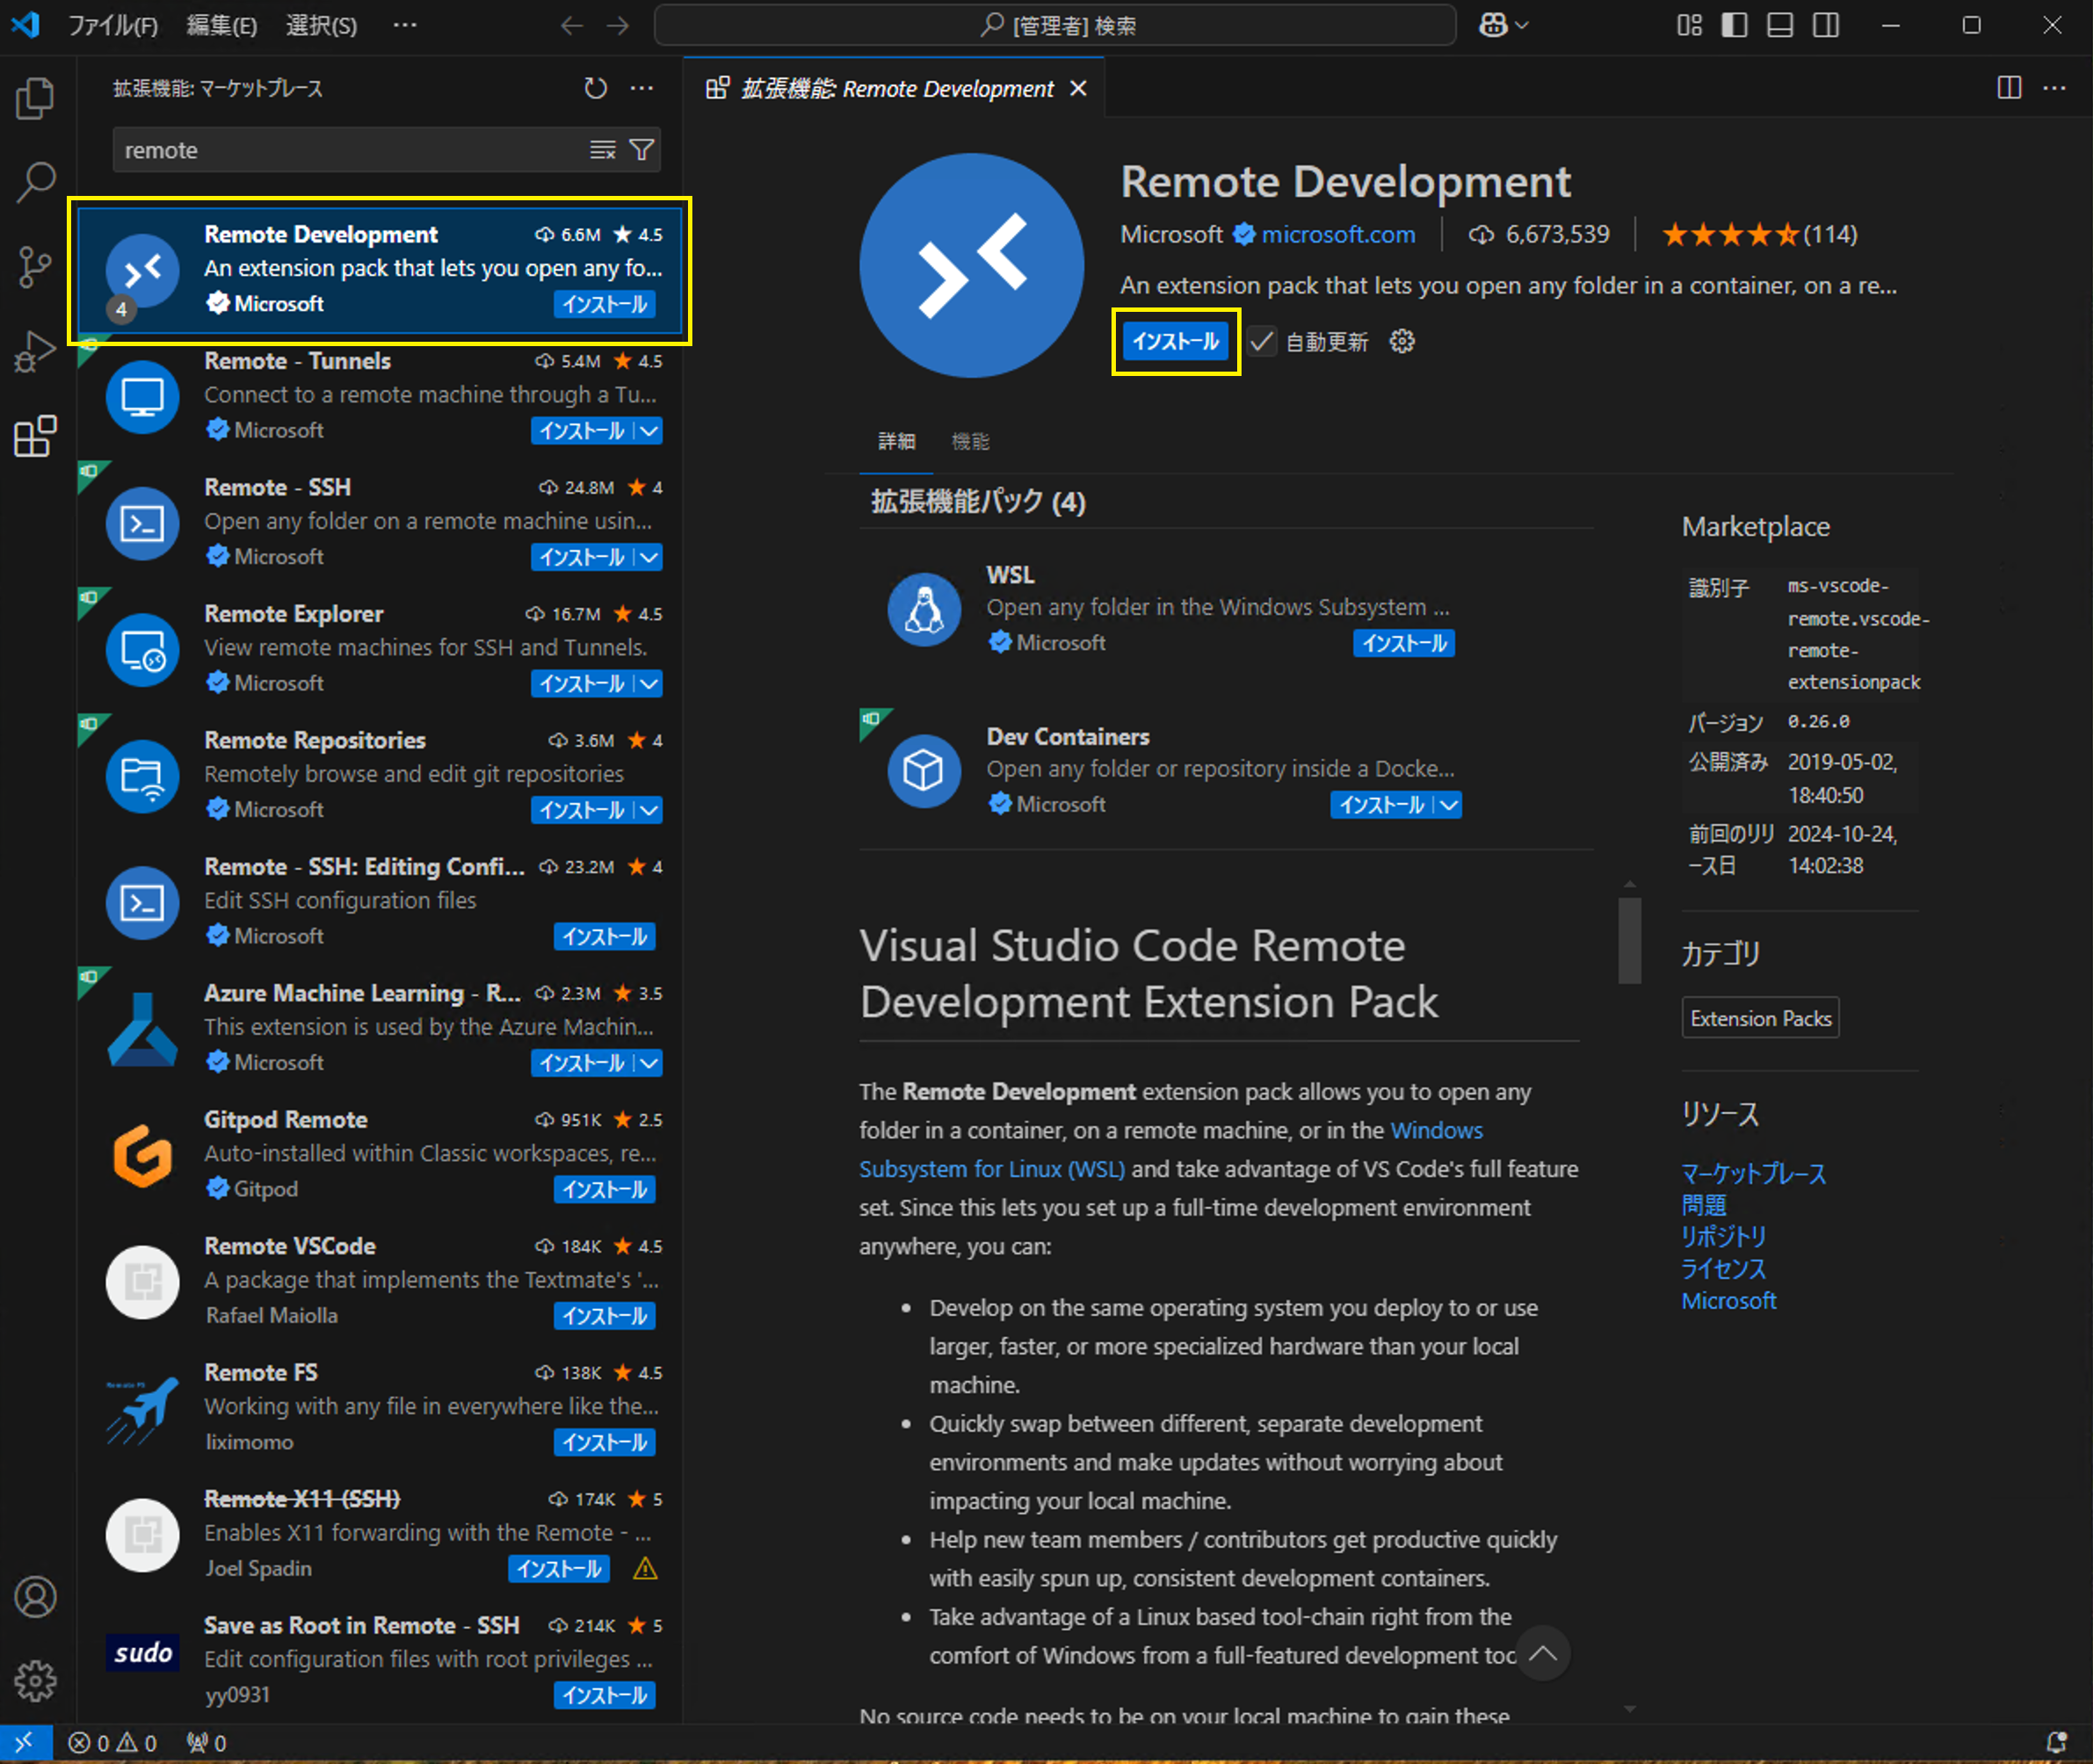Open the Search view in activity bar
Viewport: 2093px width, 1764px height.
(35, 182)
